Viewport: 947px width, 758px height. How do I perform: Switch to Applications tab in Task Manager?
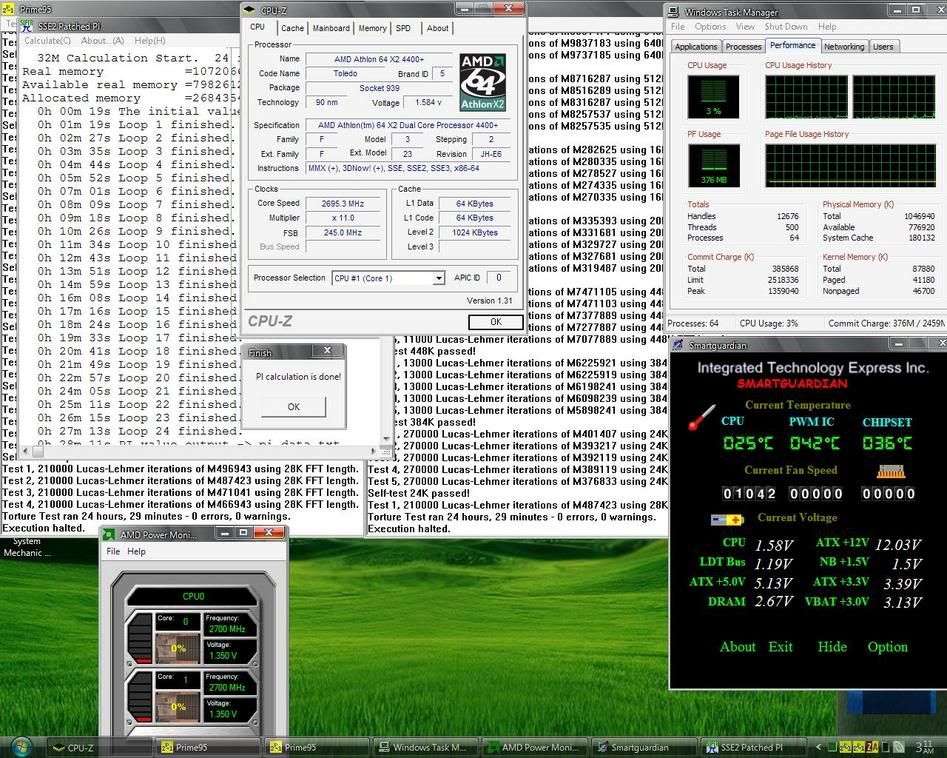(x=696, y=47)
